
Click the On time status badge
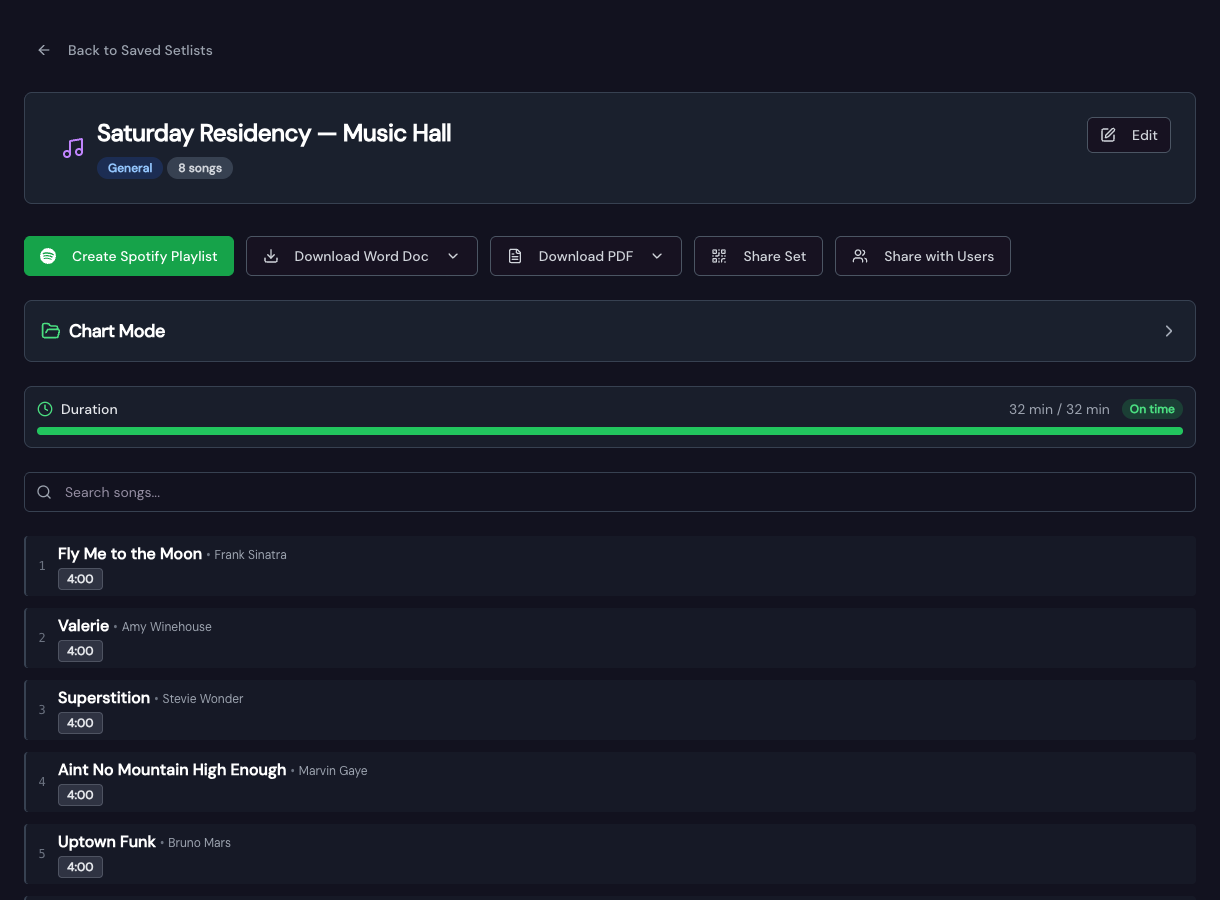(1152, 409)
